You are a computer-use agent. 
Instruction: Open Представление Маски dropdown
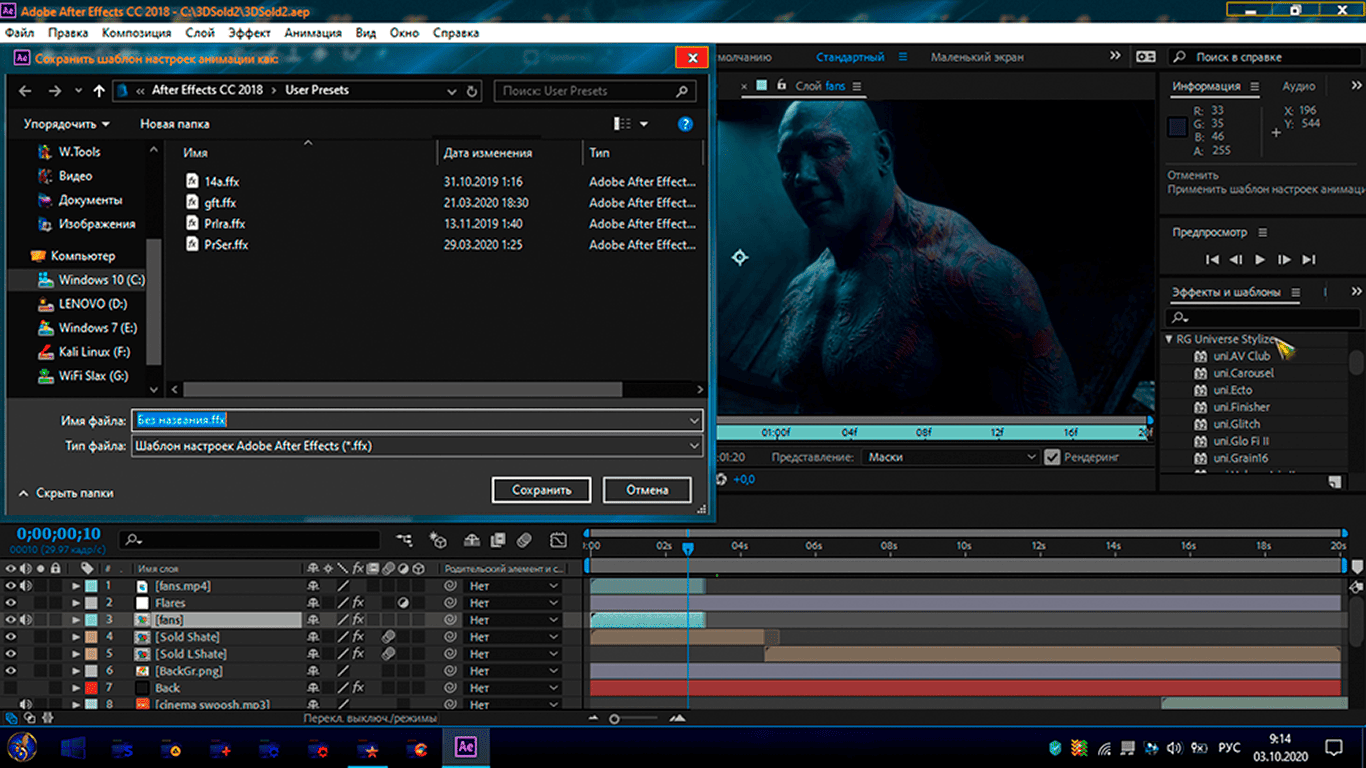click(951, 457)
